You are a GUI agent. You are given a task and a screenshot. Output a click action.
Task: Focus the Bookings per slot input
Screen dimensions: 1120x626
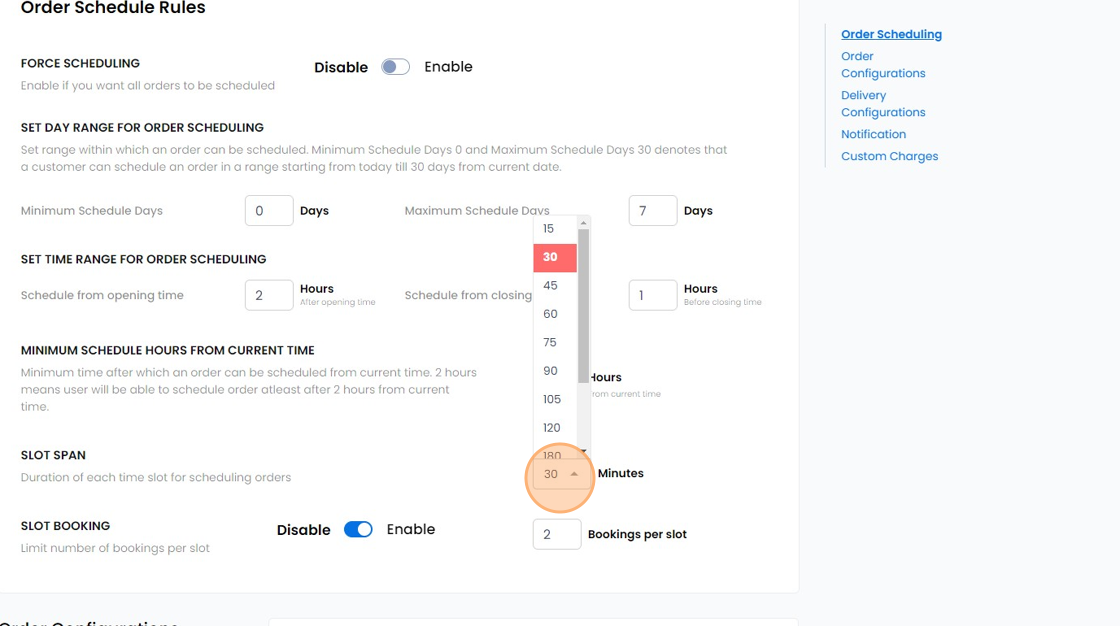[556, 534]
